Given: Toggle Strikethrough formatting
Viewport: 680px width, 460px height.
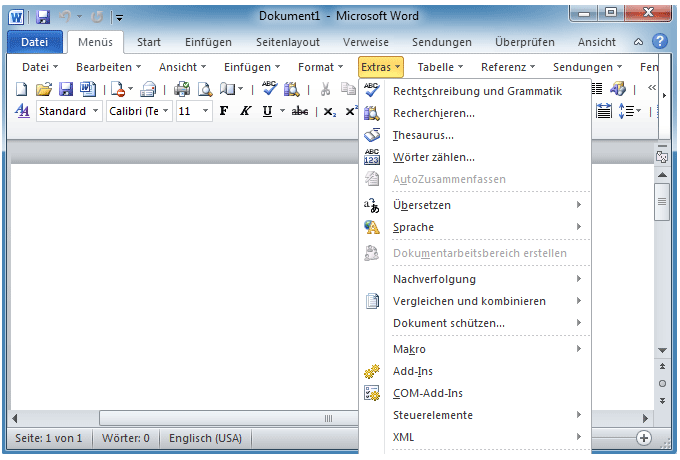Looking at the screenshot, I should (x=300, y=111).
